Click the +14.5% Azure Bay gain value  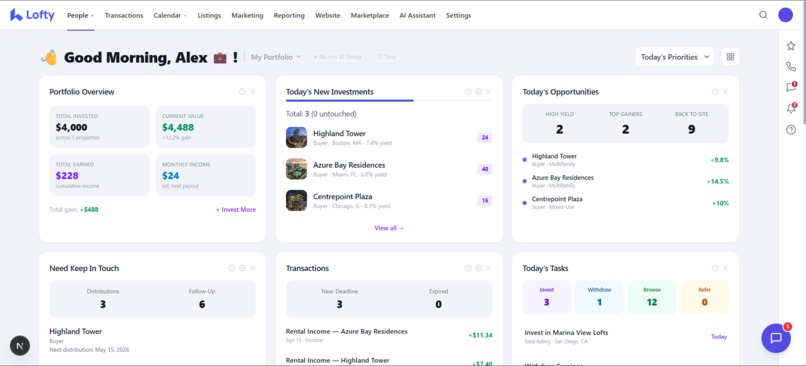click(718, 181)
